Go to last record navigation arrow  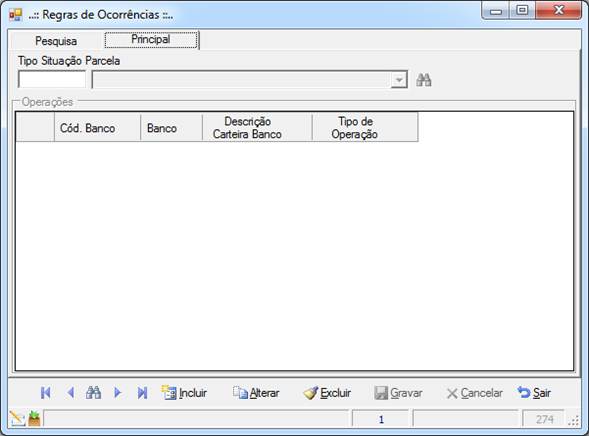click(x=142, y=393)
